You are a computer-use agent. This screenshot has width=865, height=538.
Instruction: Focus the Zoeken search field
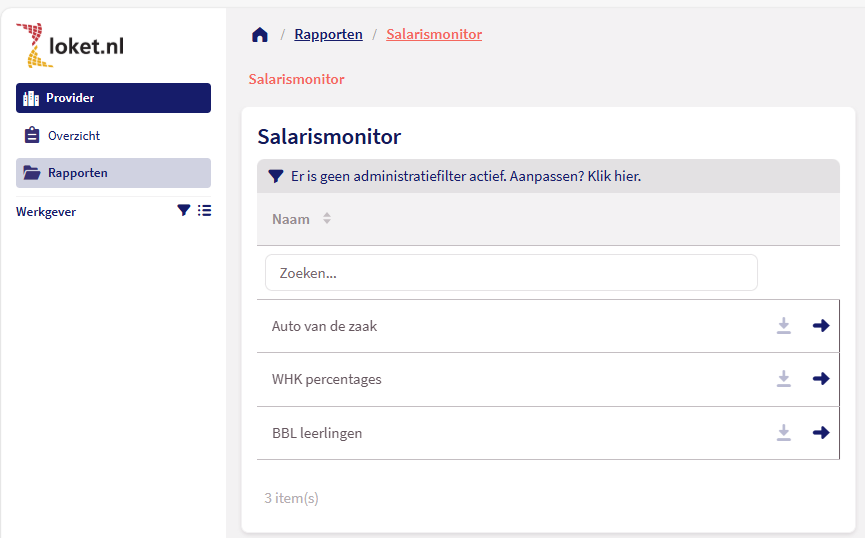click(511, 273)
